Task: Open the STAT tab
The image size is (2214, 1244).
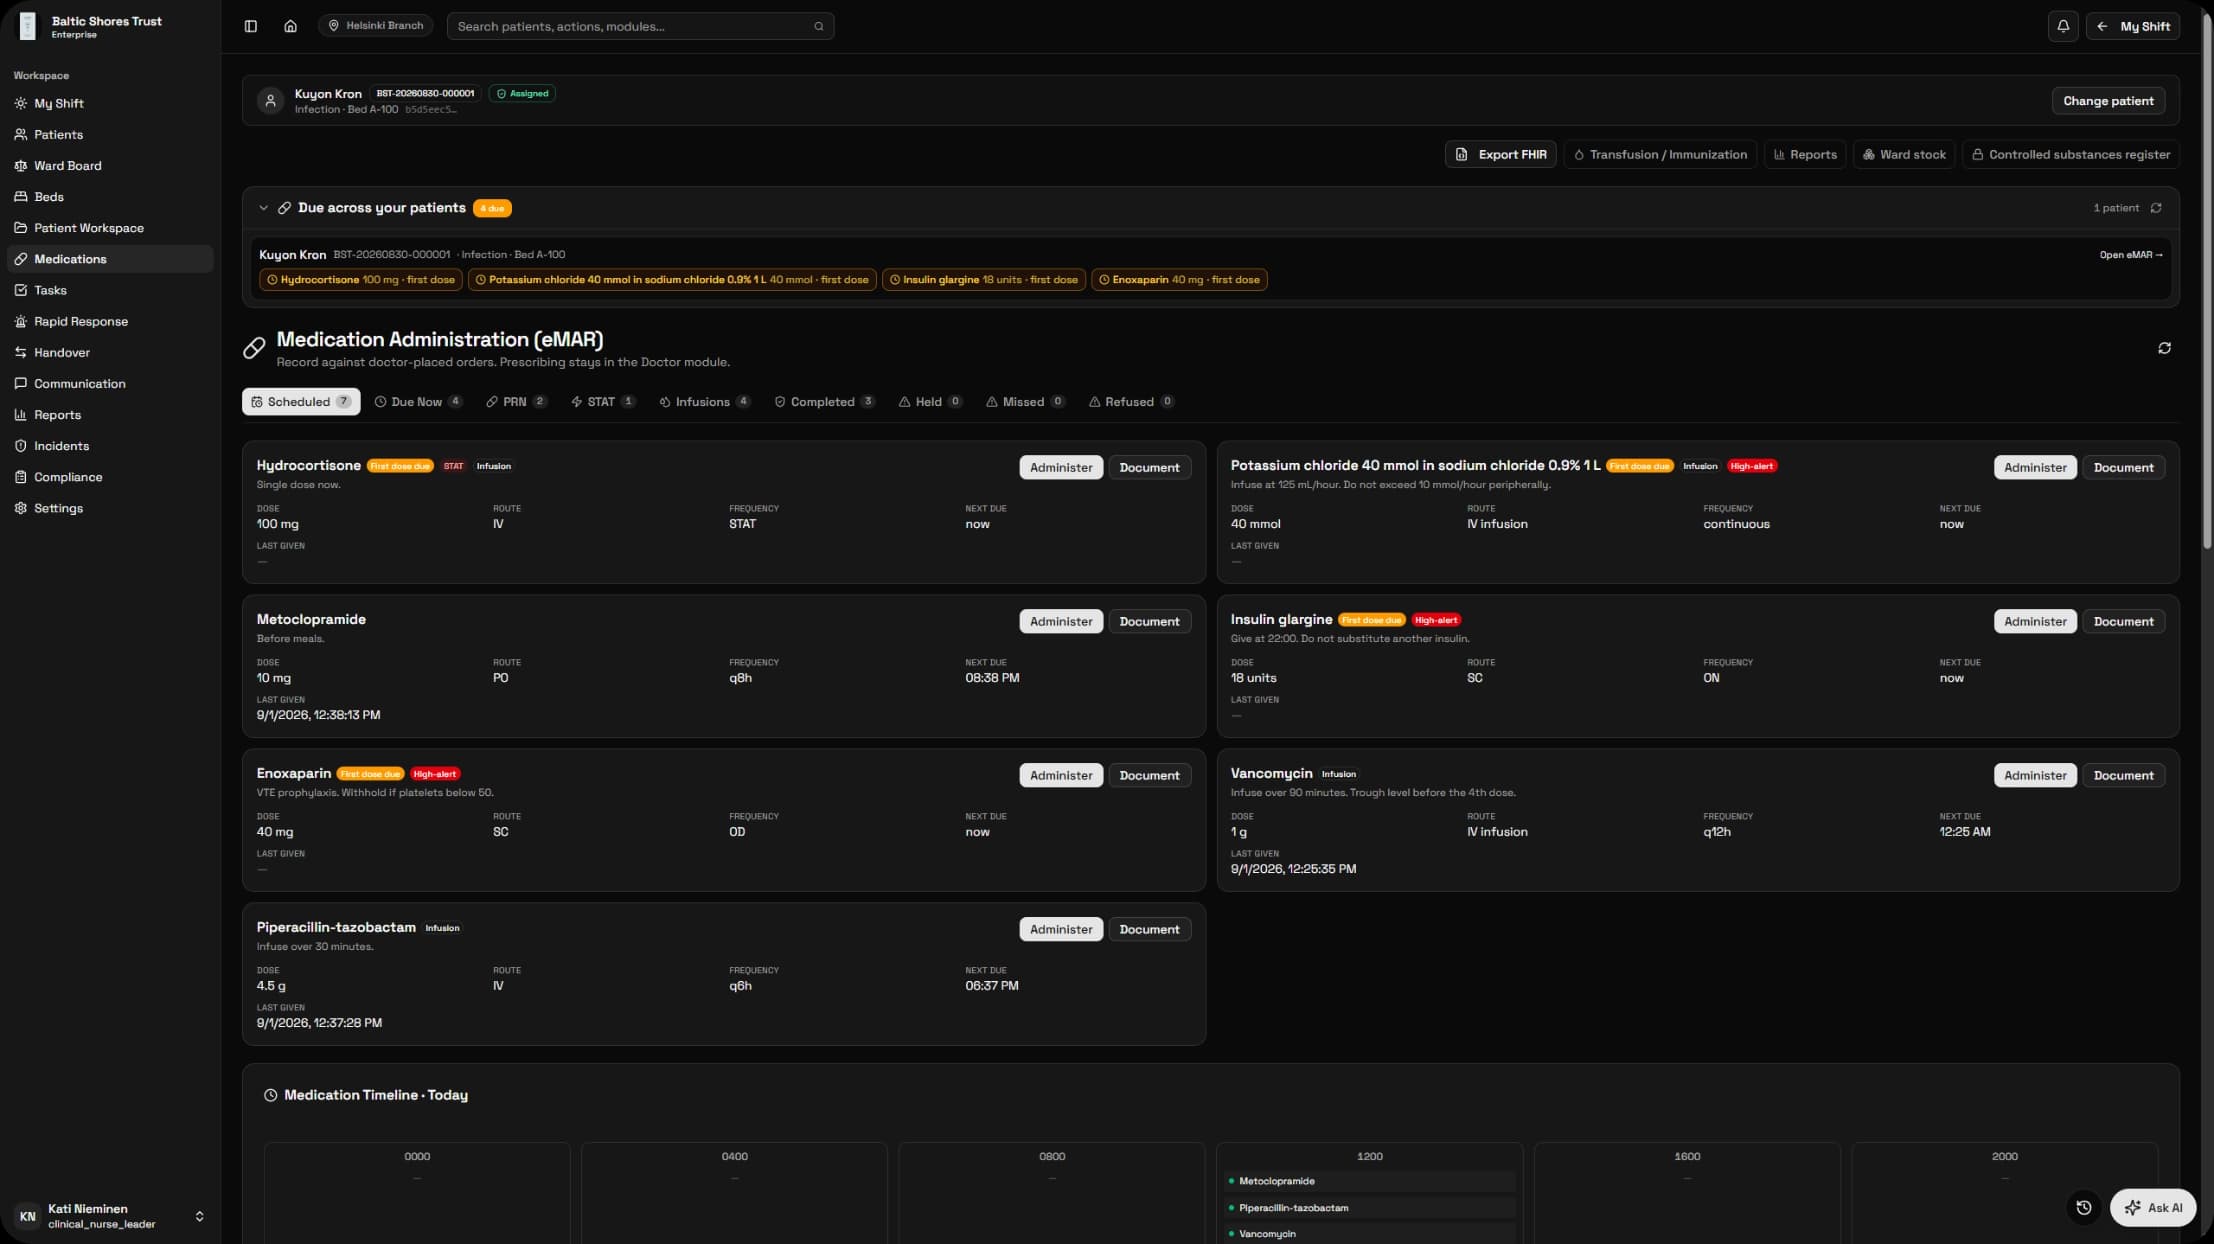Action: 603,402
